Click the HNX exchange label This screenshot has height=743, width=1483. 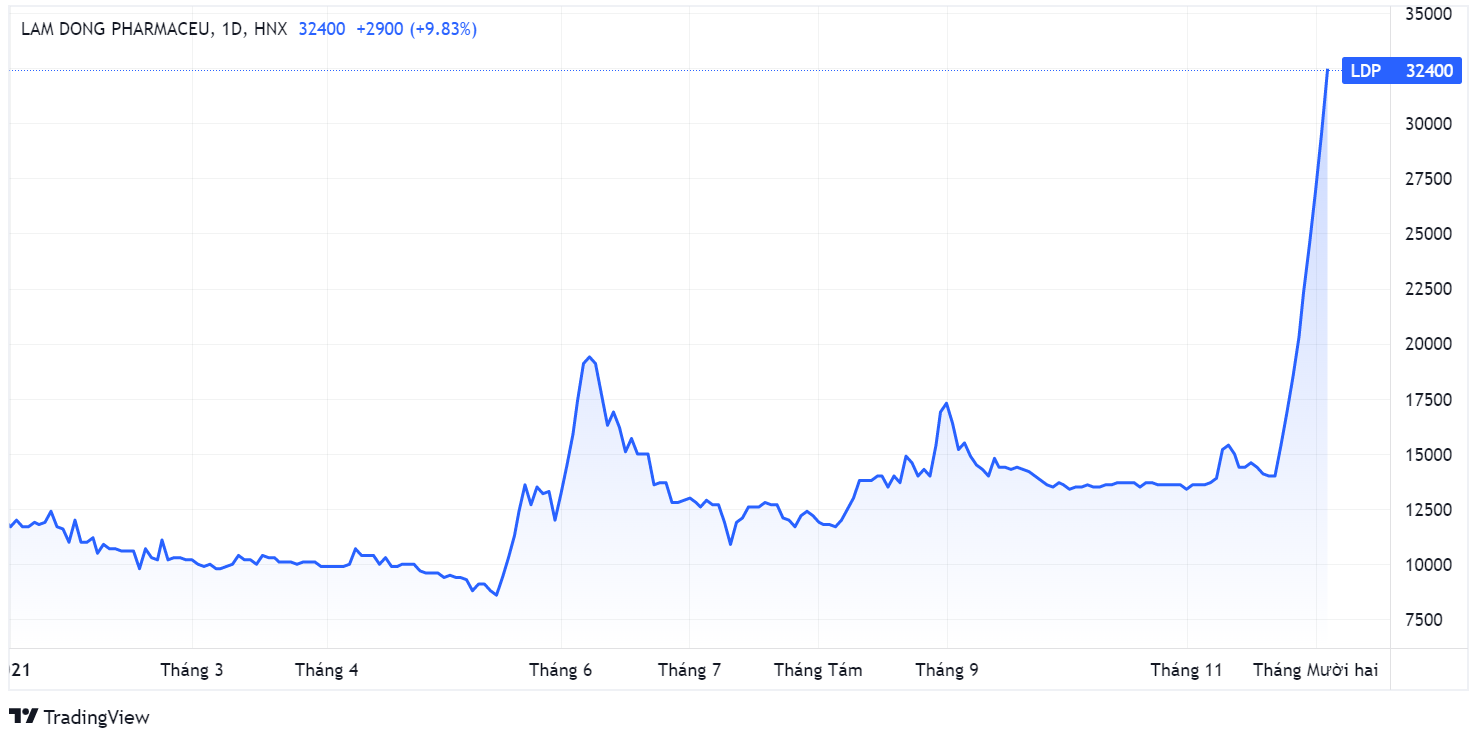[x=270, y=29]
